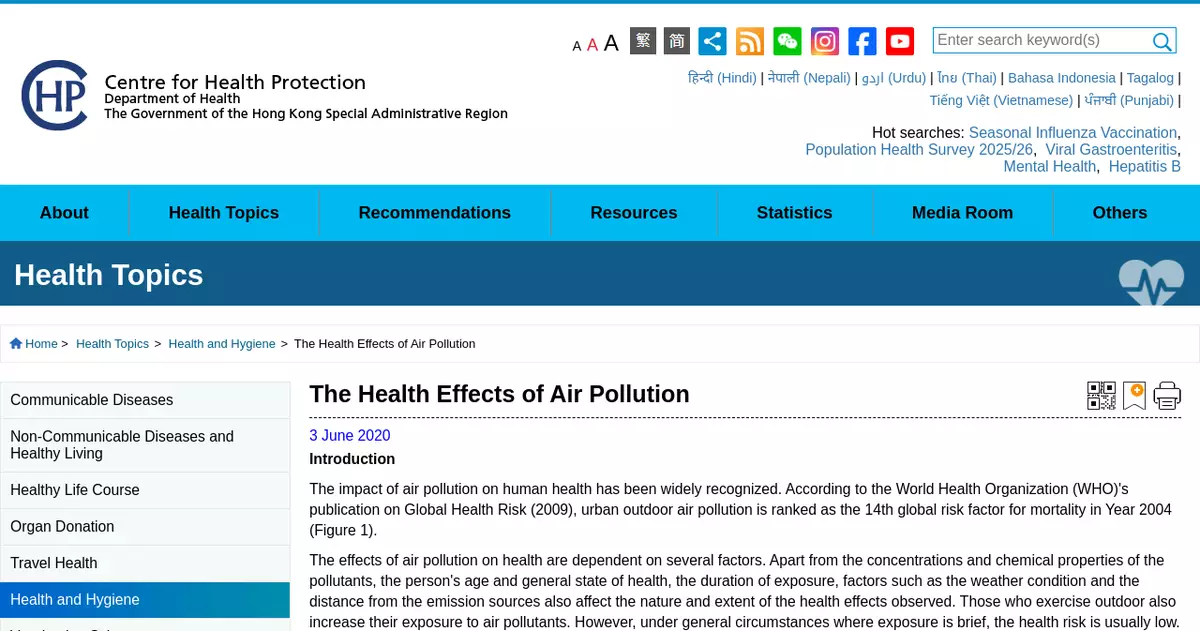Screen dimensions: 1200x631
Task: Open the Statistics navigation menu
Action: click(794, 213)
